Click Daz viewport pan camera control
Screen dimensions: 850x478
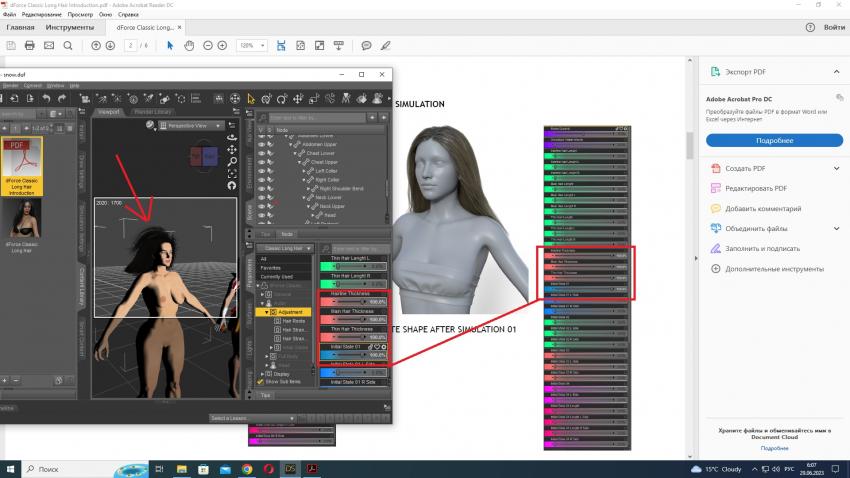(232, 150)
